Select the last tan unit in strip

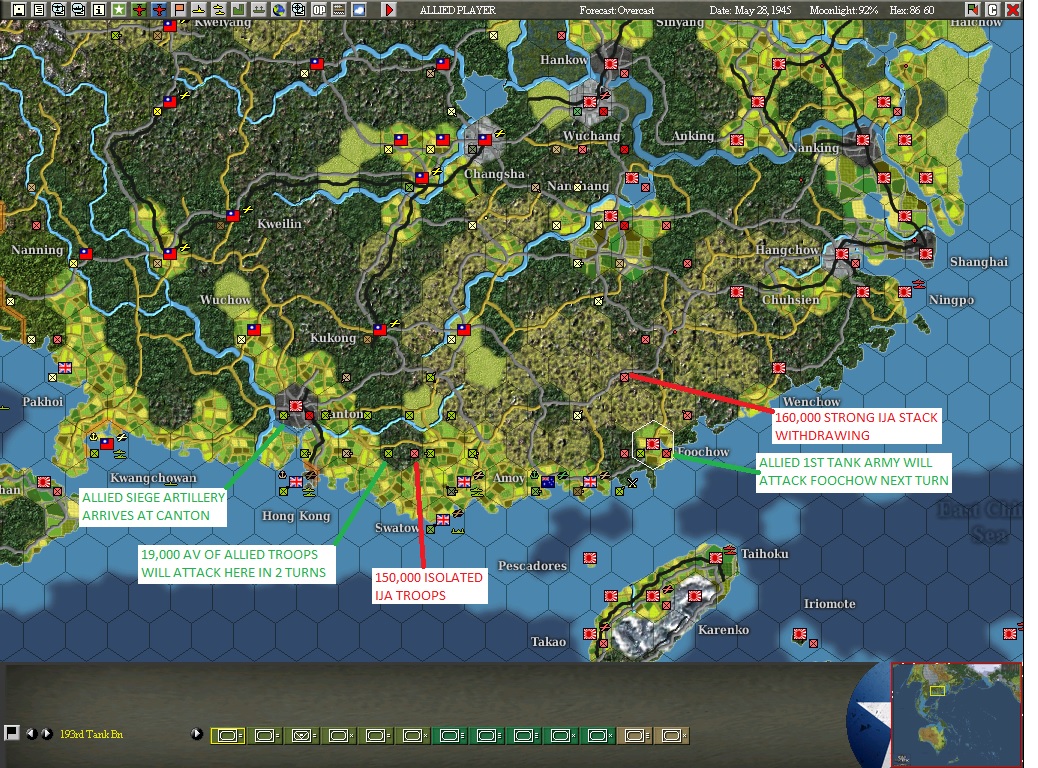tap(672, 735)
